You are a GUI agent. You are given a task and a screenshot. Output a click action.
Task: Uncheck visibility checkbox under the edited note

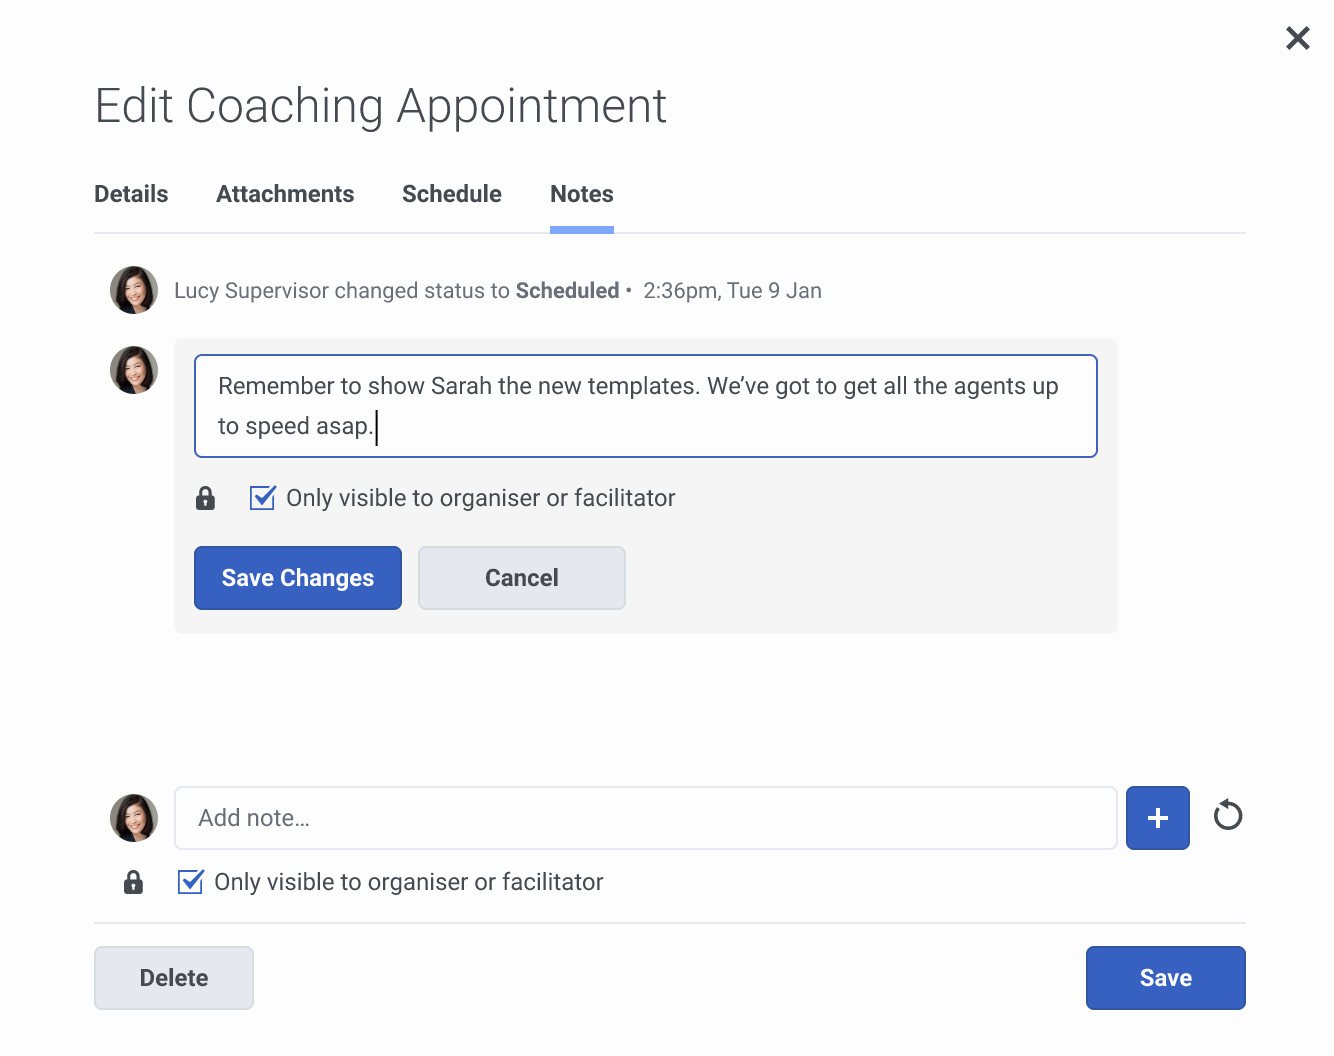(x=263, y=498)
